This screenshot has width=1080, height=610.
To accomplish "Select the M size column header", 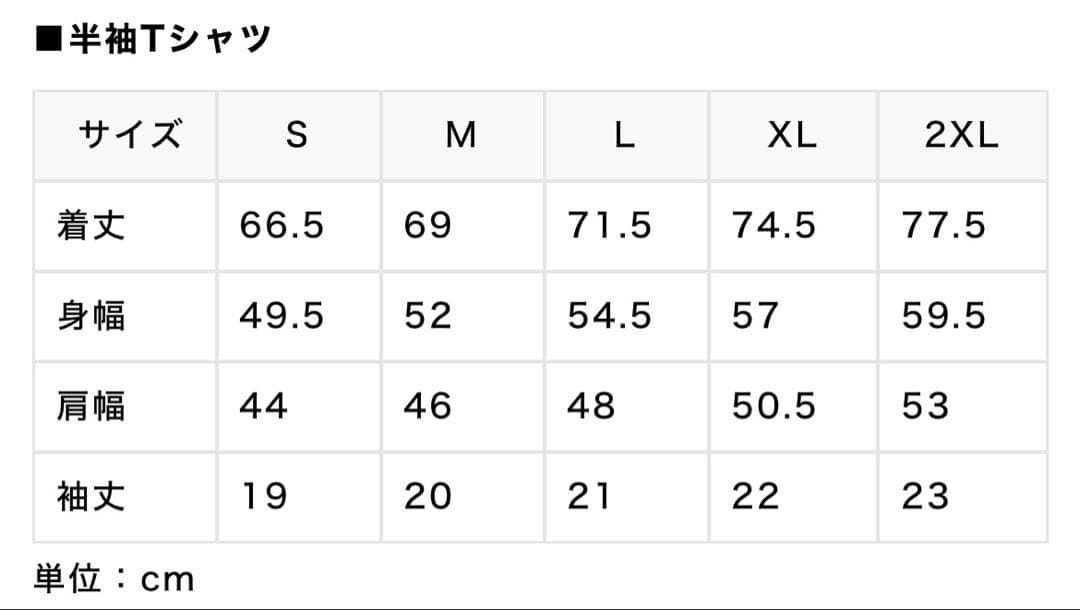I will pos(461,136).
